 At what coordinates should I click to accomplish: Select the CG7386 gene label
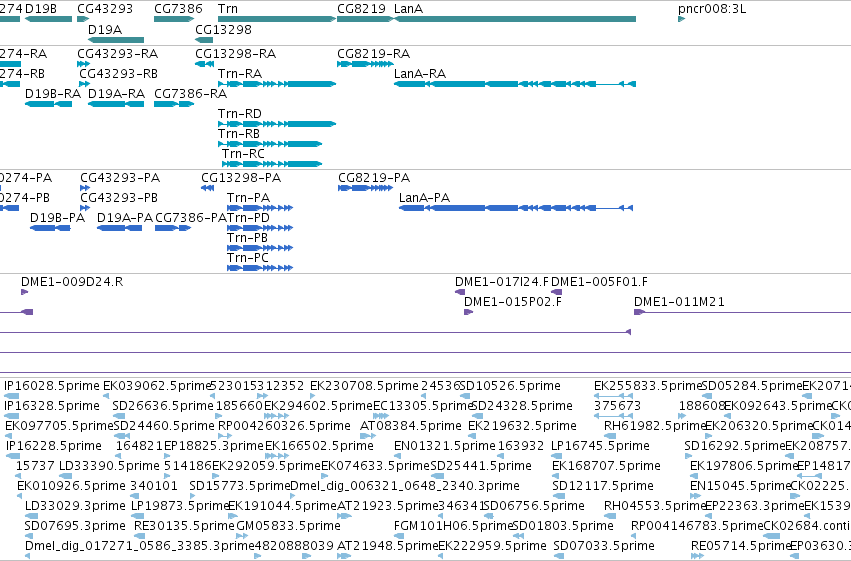178,9
